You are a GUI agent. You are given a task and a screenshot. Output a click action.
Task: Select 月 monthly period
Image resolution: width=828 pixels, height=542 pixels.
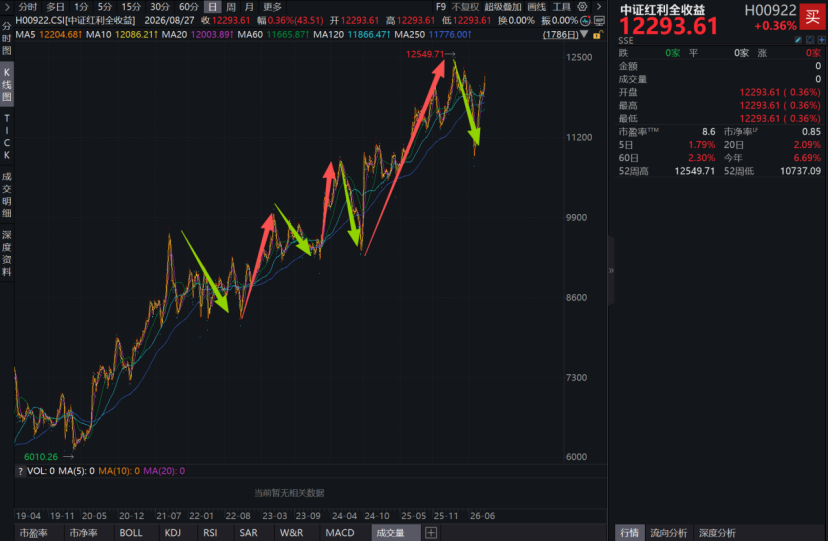[x=249, y=7]
